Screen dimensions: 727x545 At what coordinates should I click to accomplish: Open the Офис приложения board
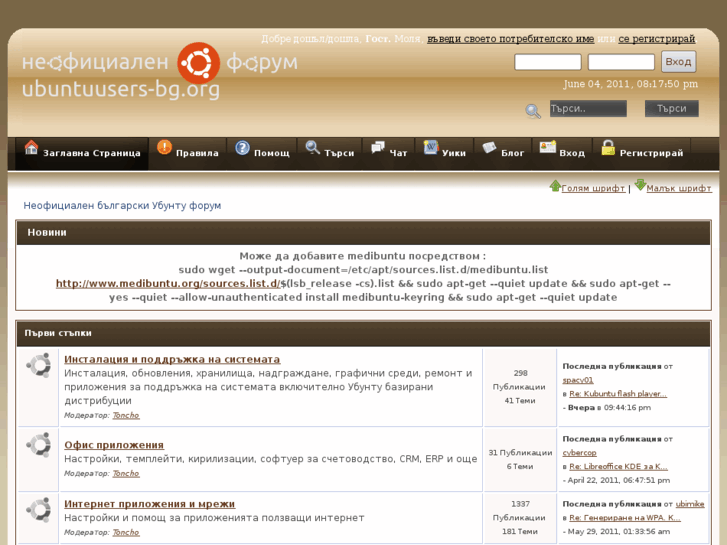pos(114,445)
